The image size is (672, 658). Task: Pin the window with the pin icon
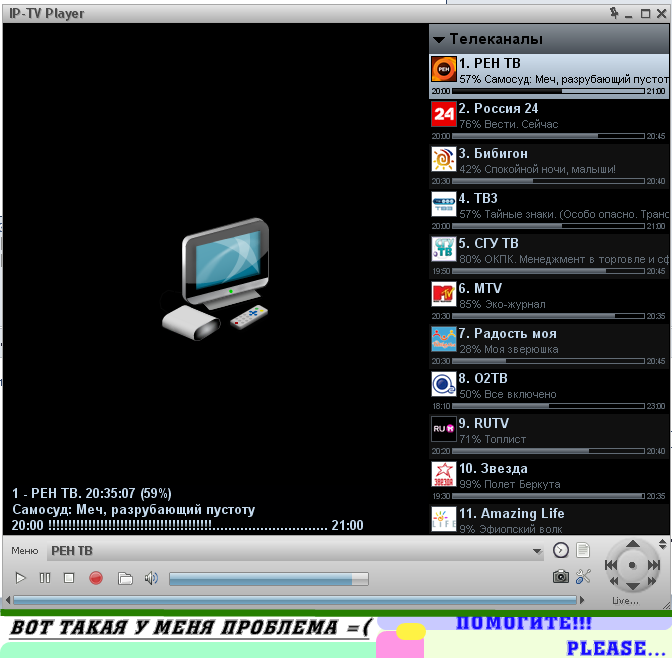(x=614, y=13)
